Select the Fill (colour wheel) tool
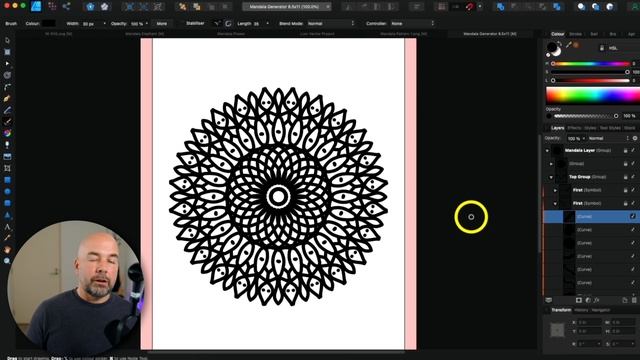Image resolution: width=640 pixels, height=360 pixels. point(7,133)
